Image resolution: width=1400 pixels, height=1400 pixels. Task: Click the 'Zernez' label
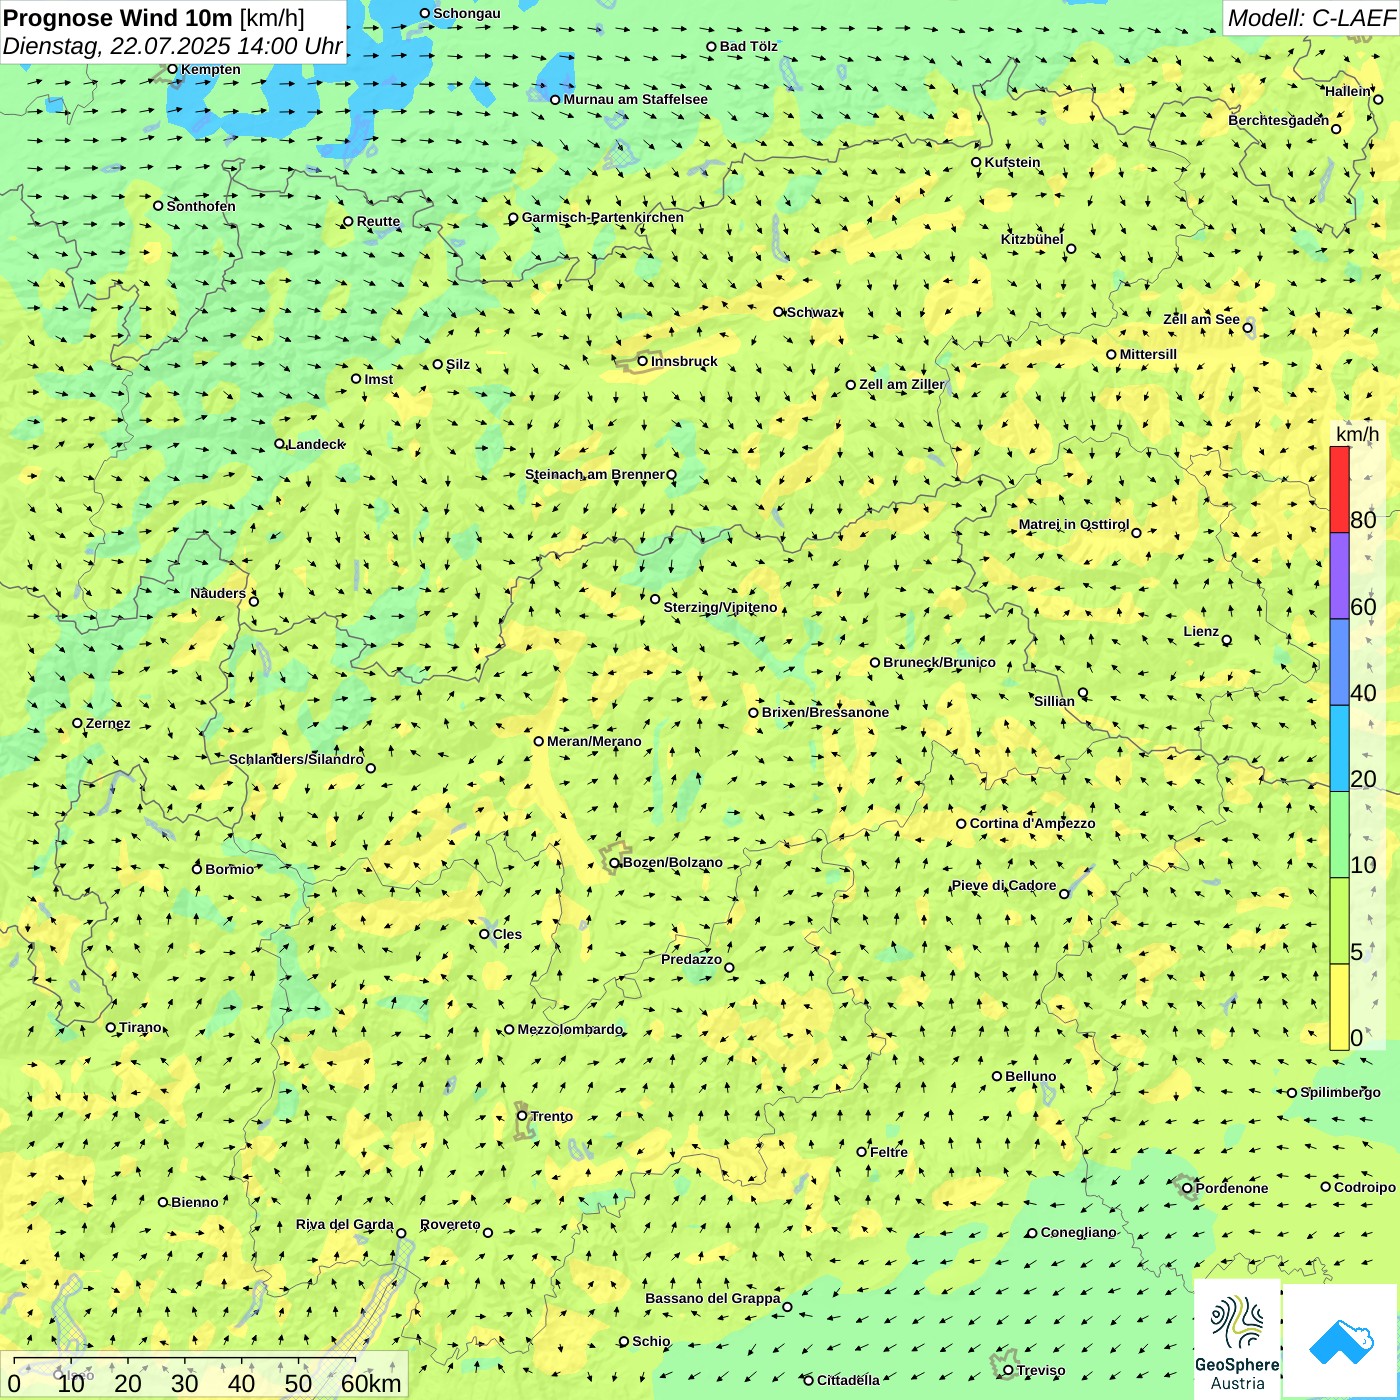[108, 723]
